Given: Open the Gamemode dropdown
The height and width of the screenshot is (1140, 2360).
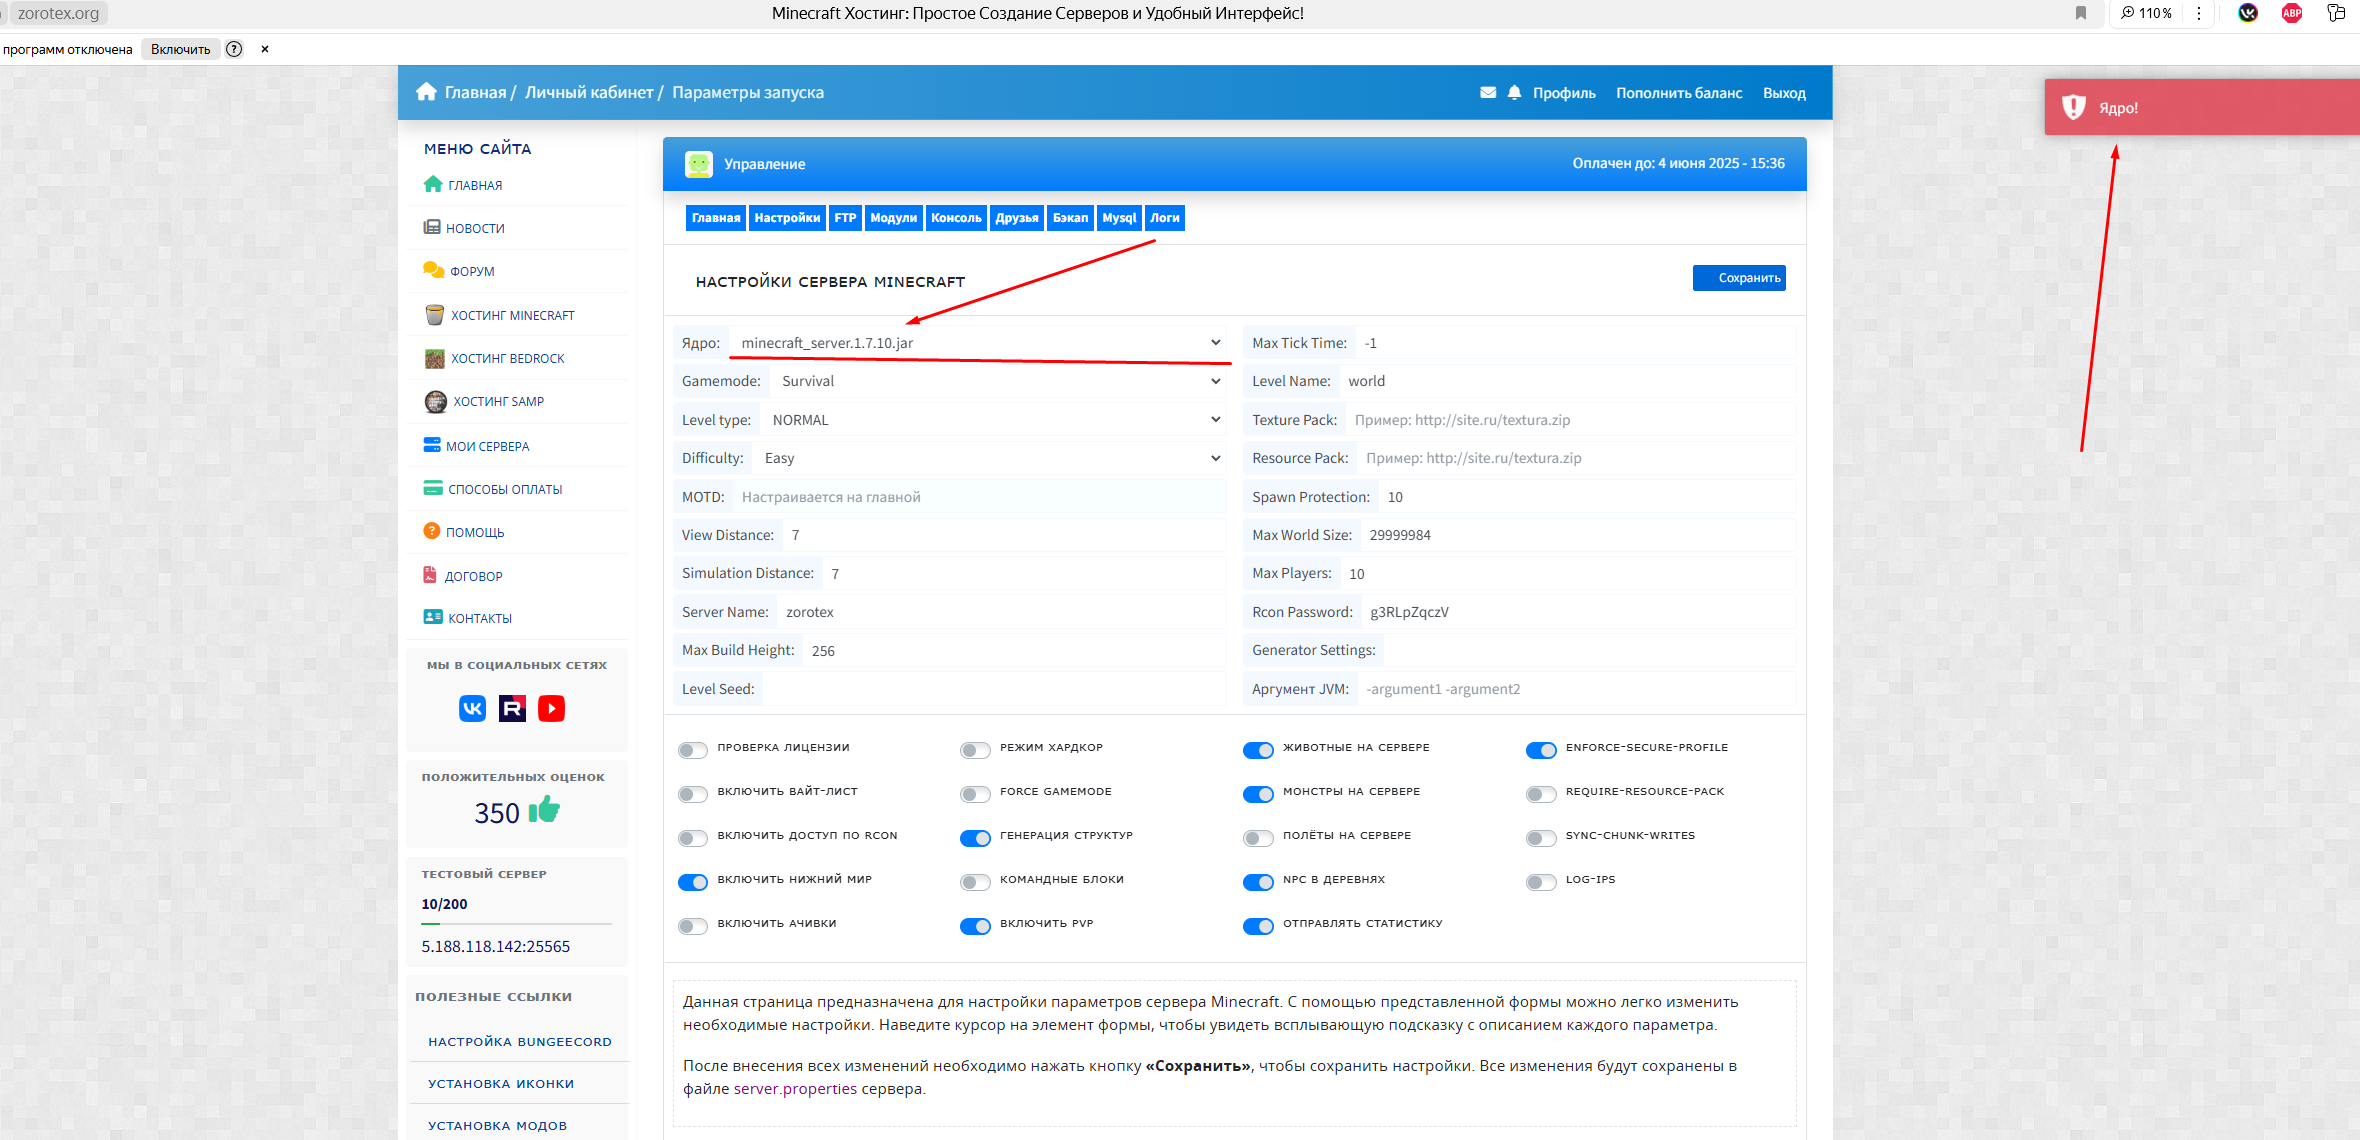Looking at the screenshot, I should pos(1000,381).
